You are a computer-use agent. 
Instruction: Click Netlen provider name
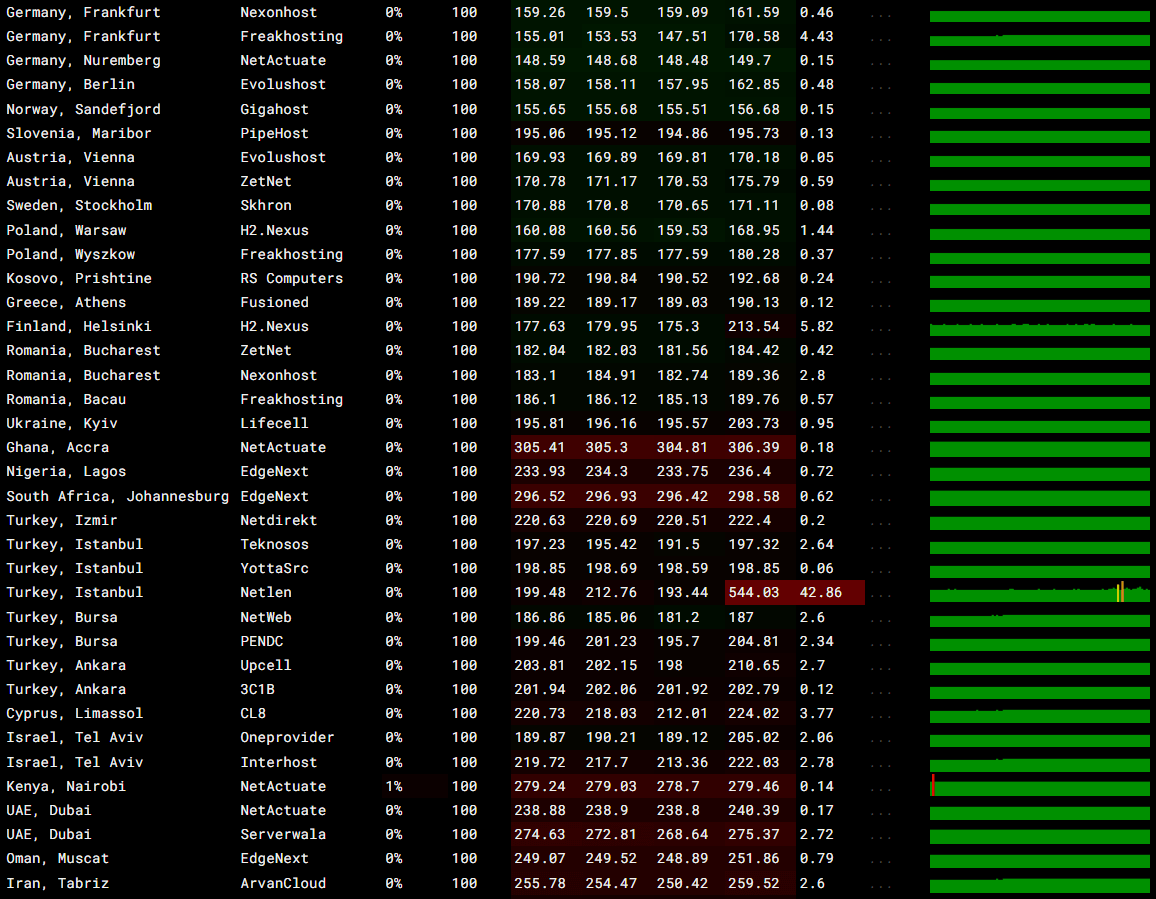[x=266, y=592]
